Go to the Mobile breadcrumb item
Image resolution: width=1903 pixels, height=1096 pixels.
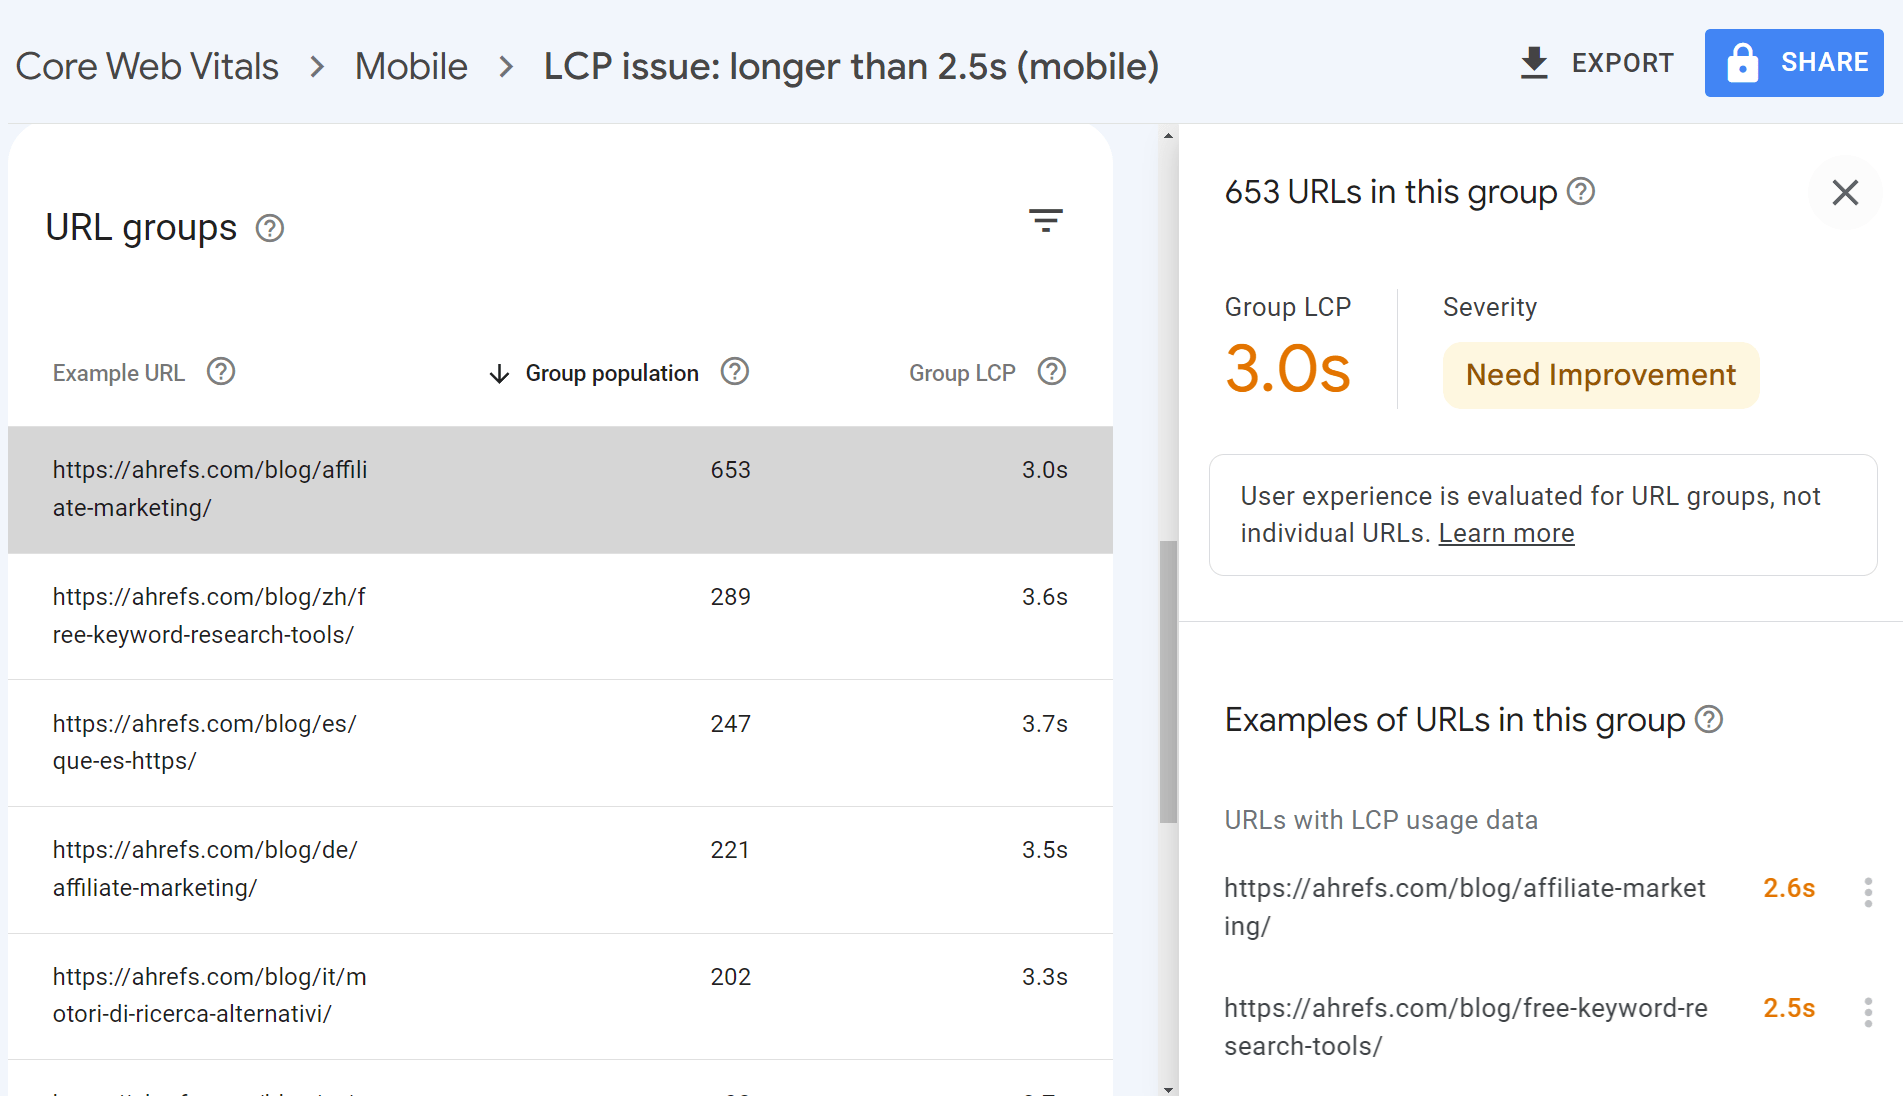coord(411,66)
